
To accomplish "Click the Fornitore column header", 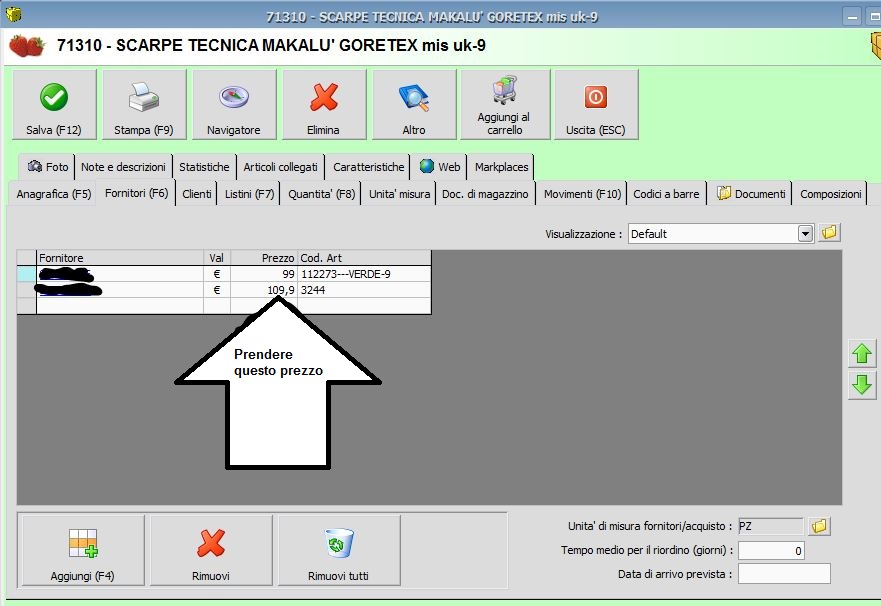I will point(120,258).
